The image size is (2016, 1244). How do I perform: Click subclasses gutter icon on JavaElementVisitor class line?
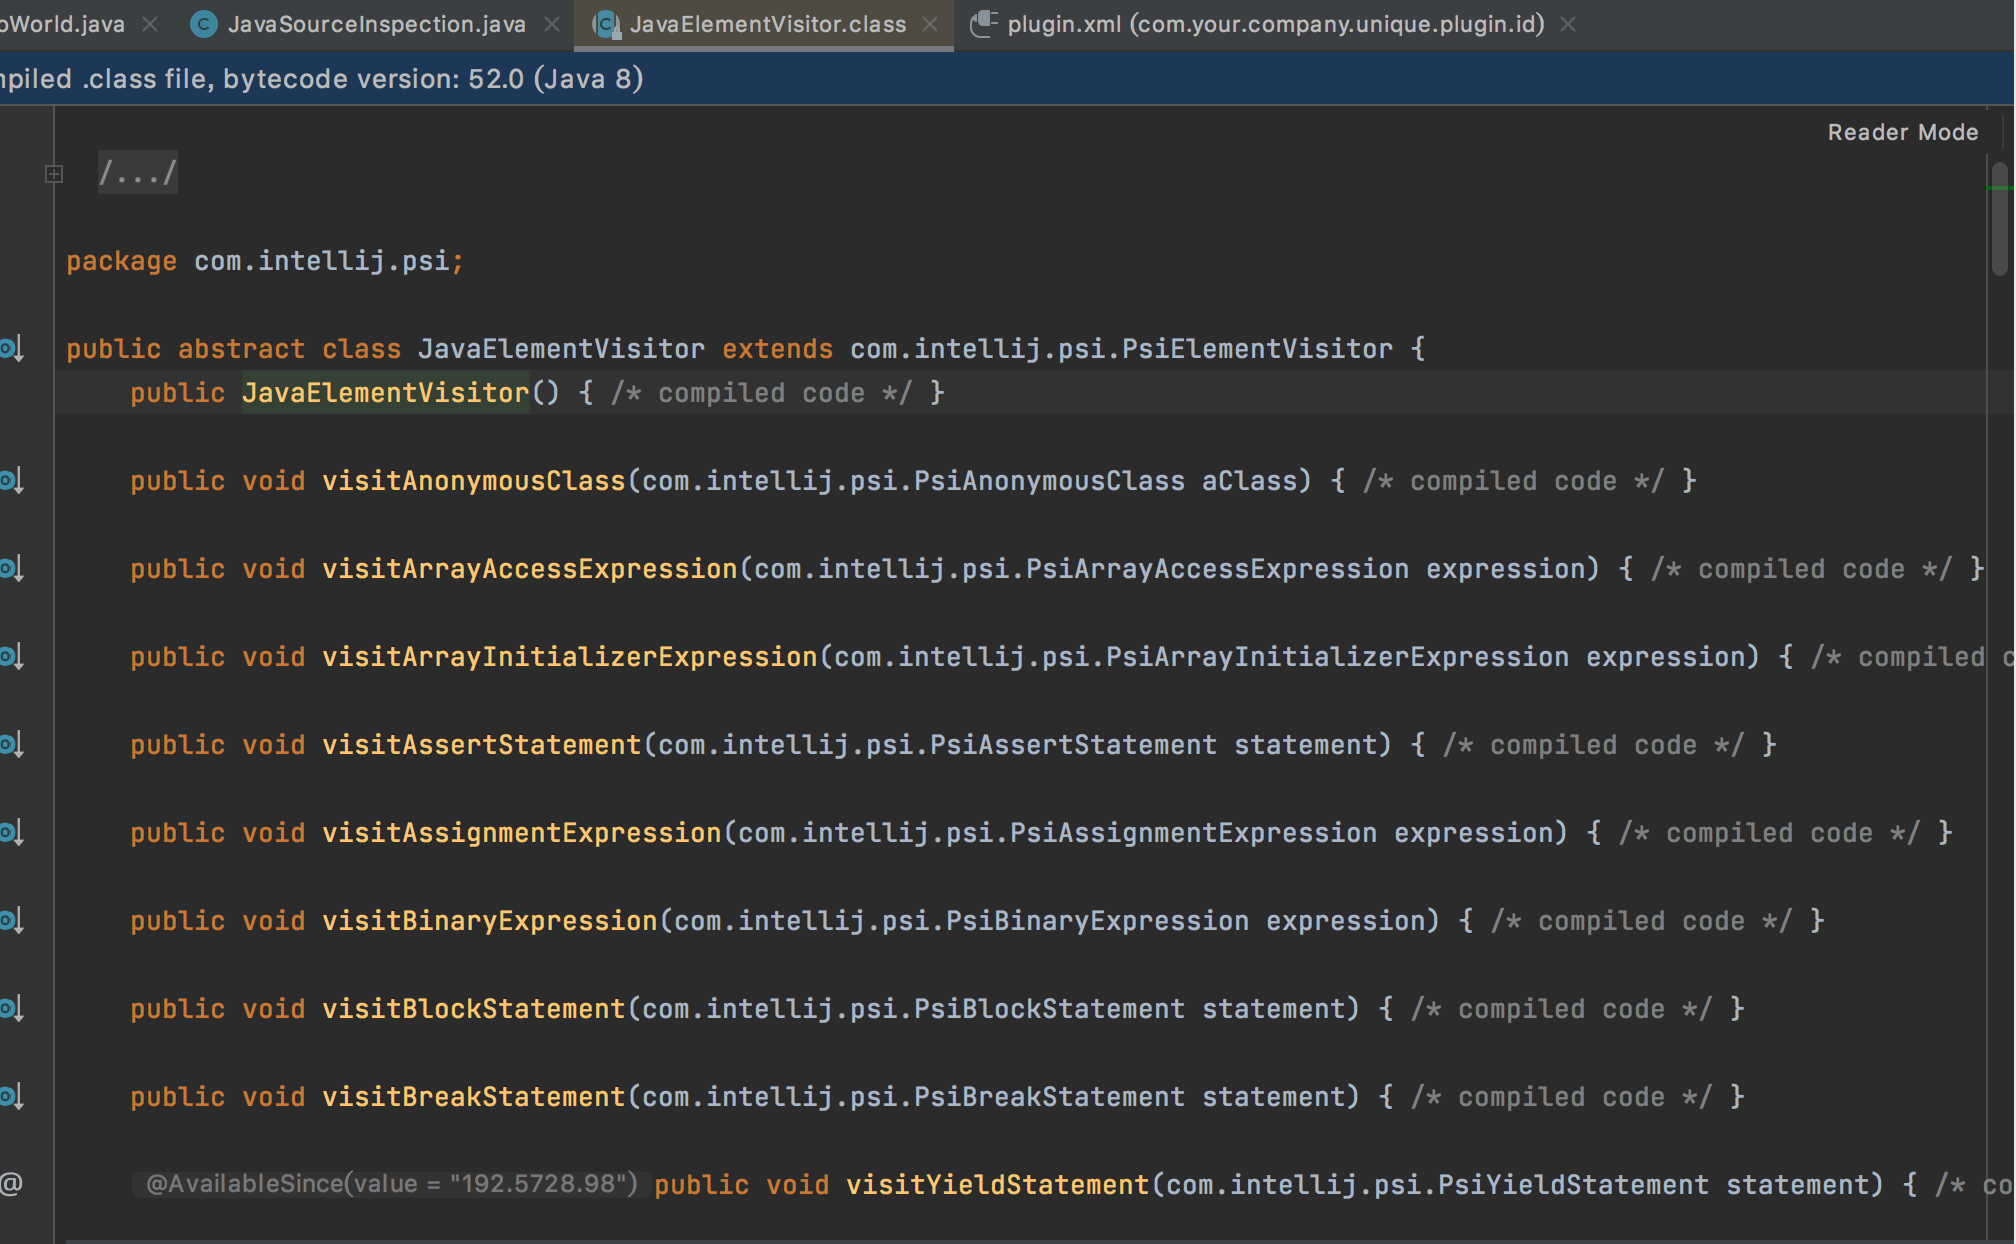tap(11, 349)
